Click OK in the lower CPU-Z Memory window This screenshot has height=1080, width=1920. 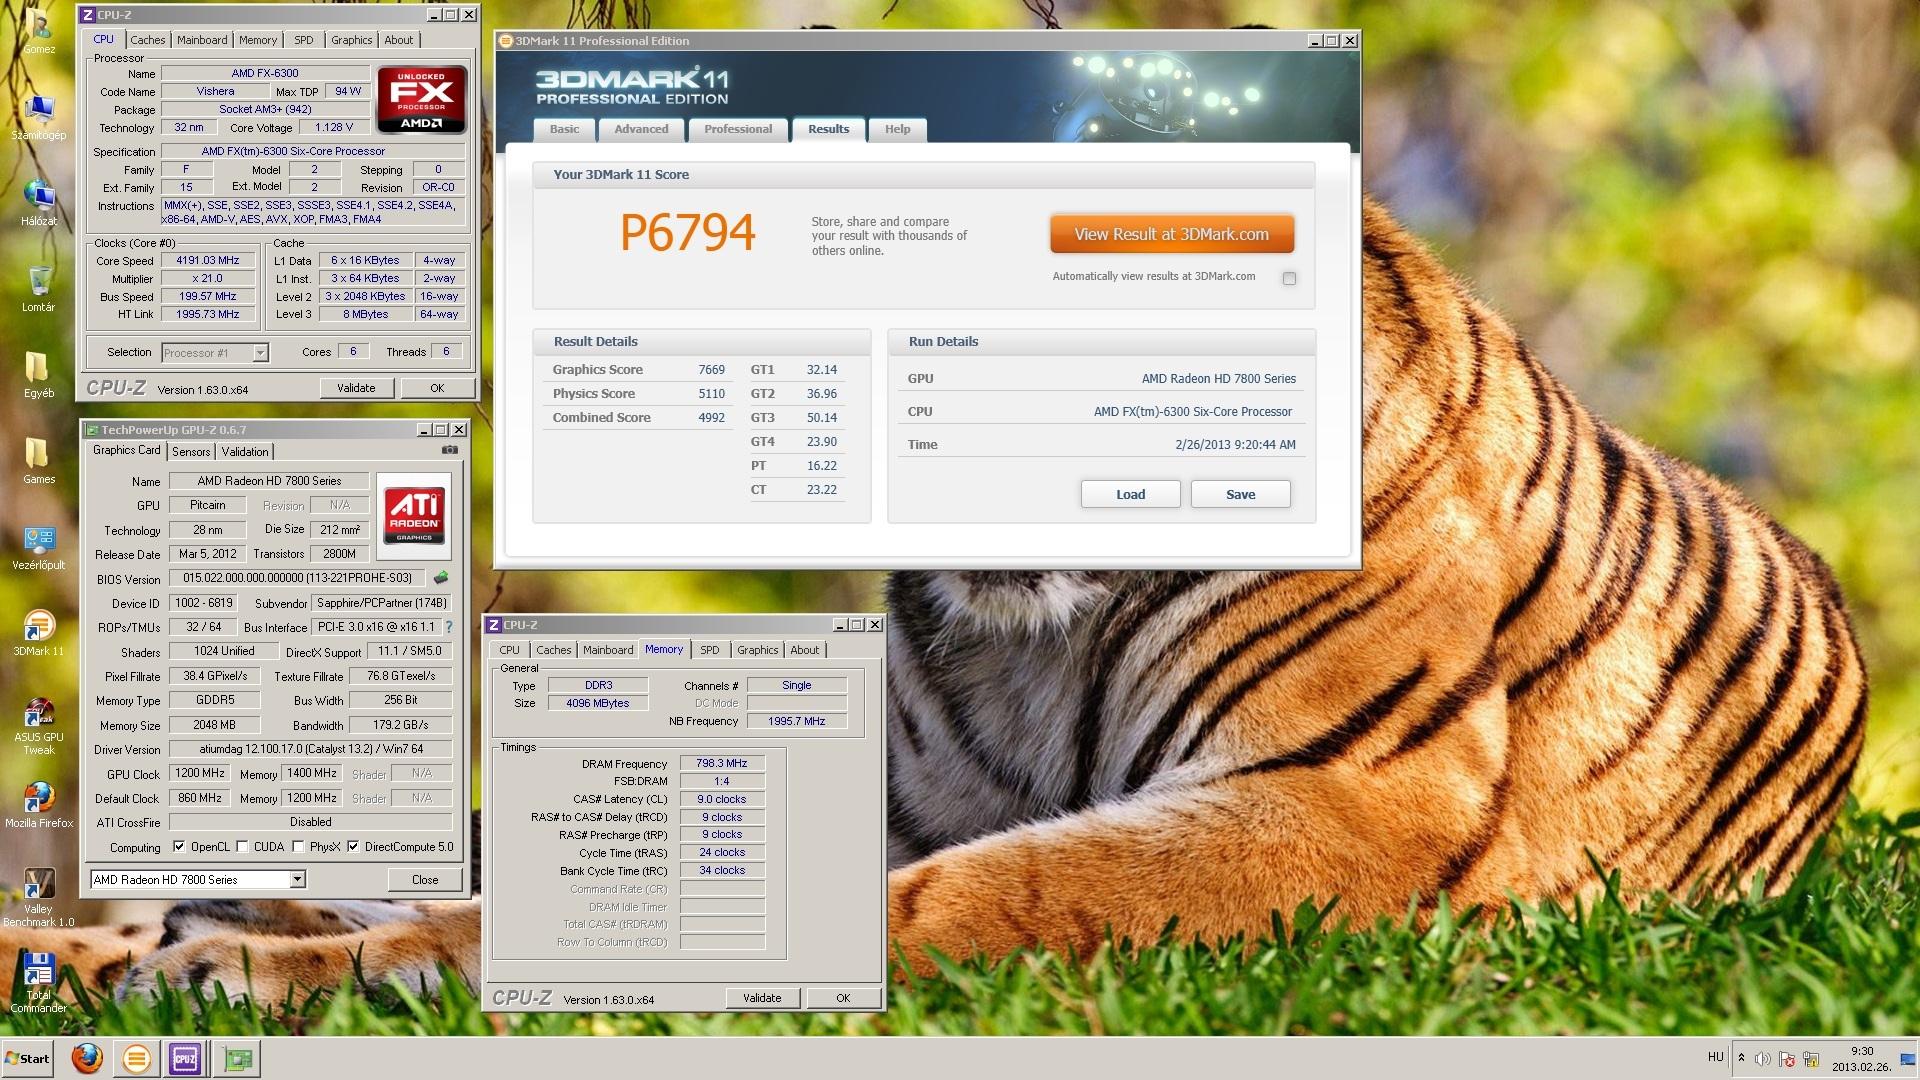coord(843,998)
